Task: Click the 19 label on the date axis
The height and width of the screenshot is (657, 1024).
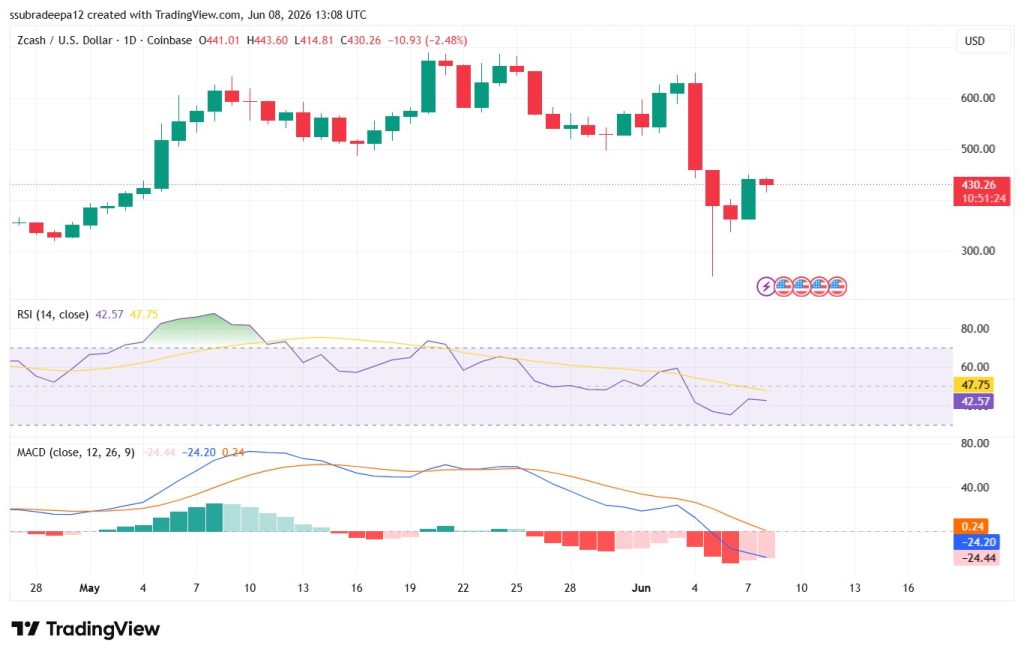Action: [x=409, y=588]
